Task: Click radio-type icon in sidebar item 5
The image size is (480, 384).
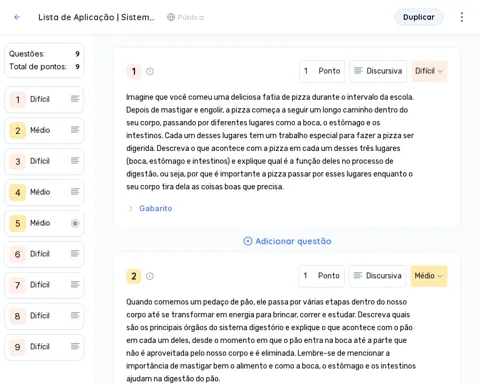Action: [x=75, y=223]
